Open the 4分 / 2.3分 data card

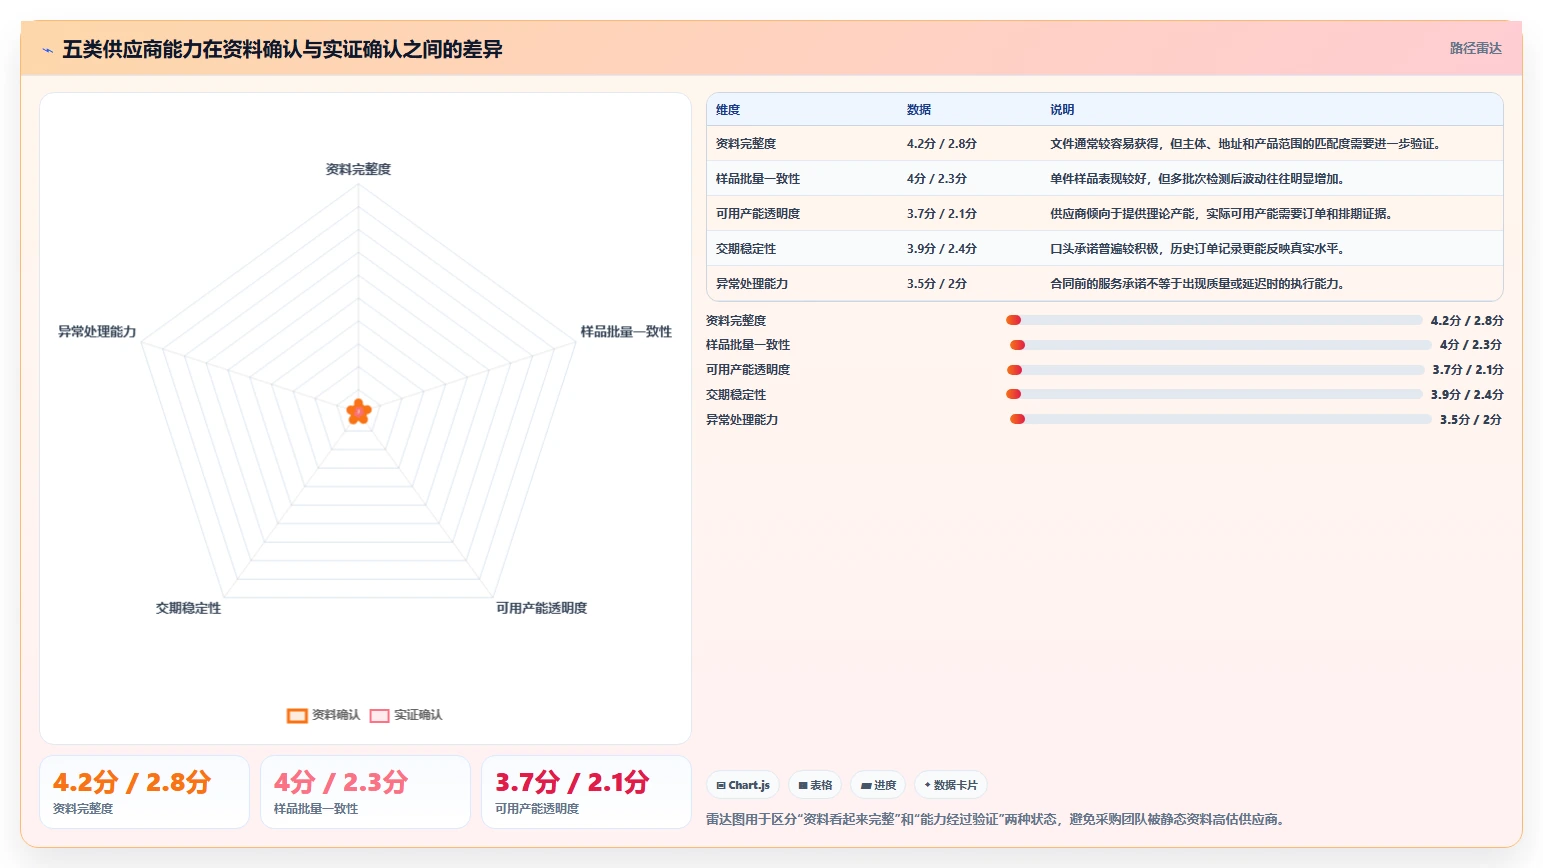[x=365, y=792]
